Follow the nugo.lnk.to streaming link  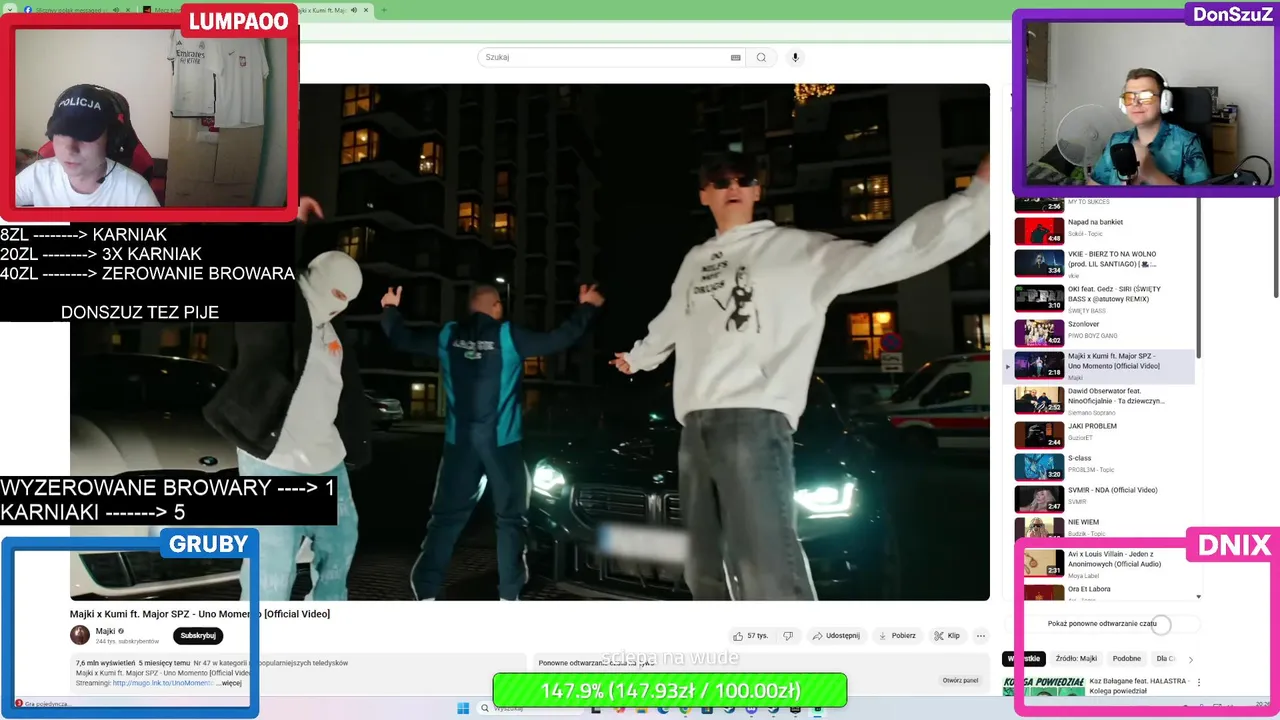[162, 683]
